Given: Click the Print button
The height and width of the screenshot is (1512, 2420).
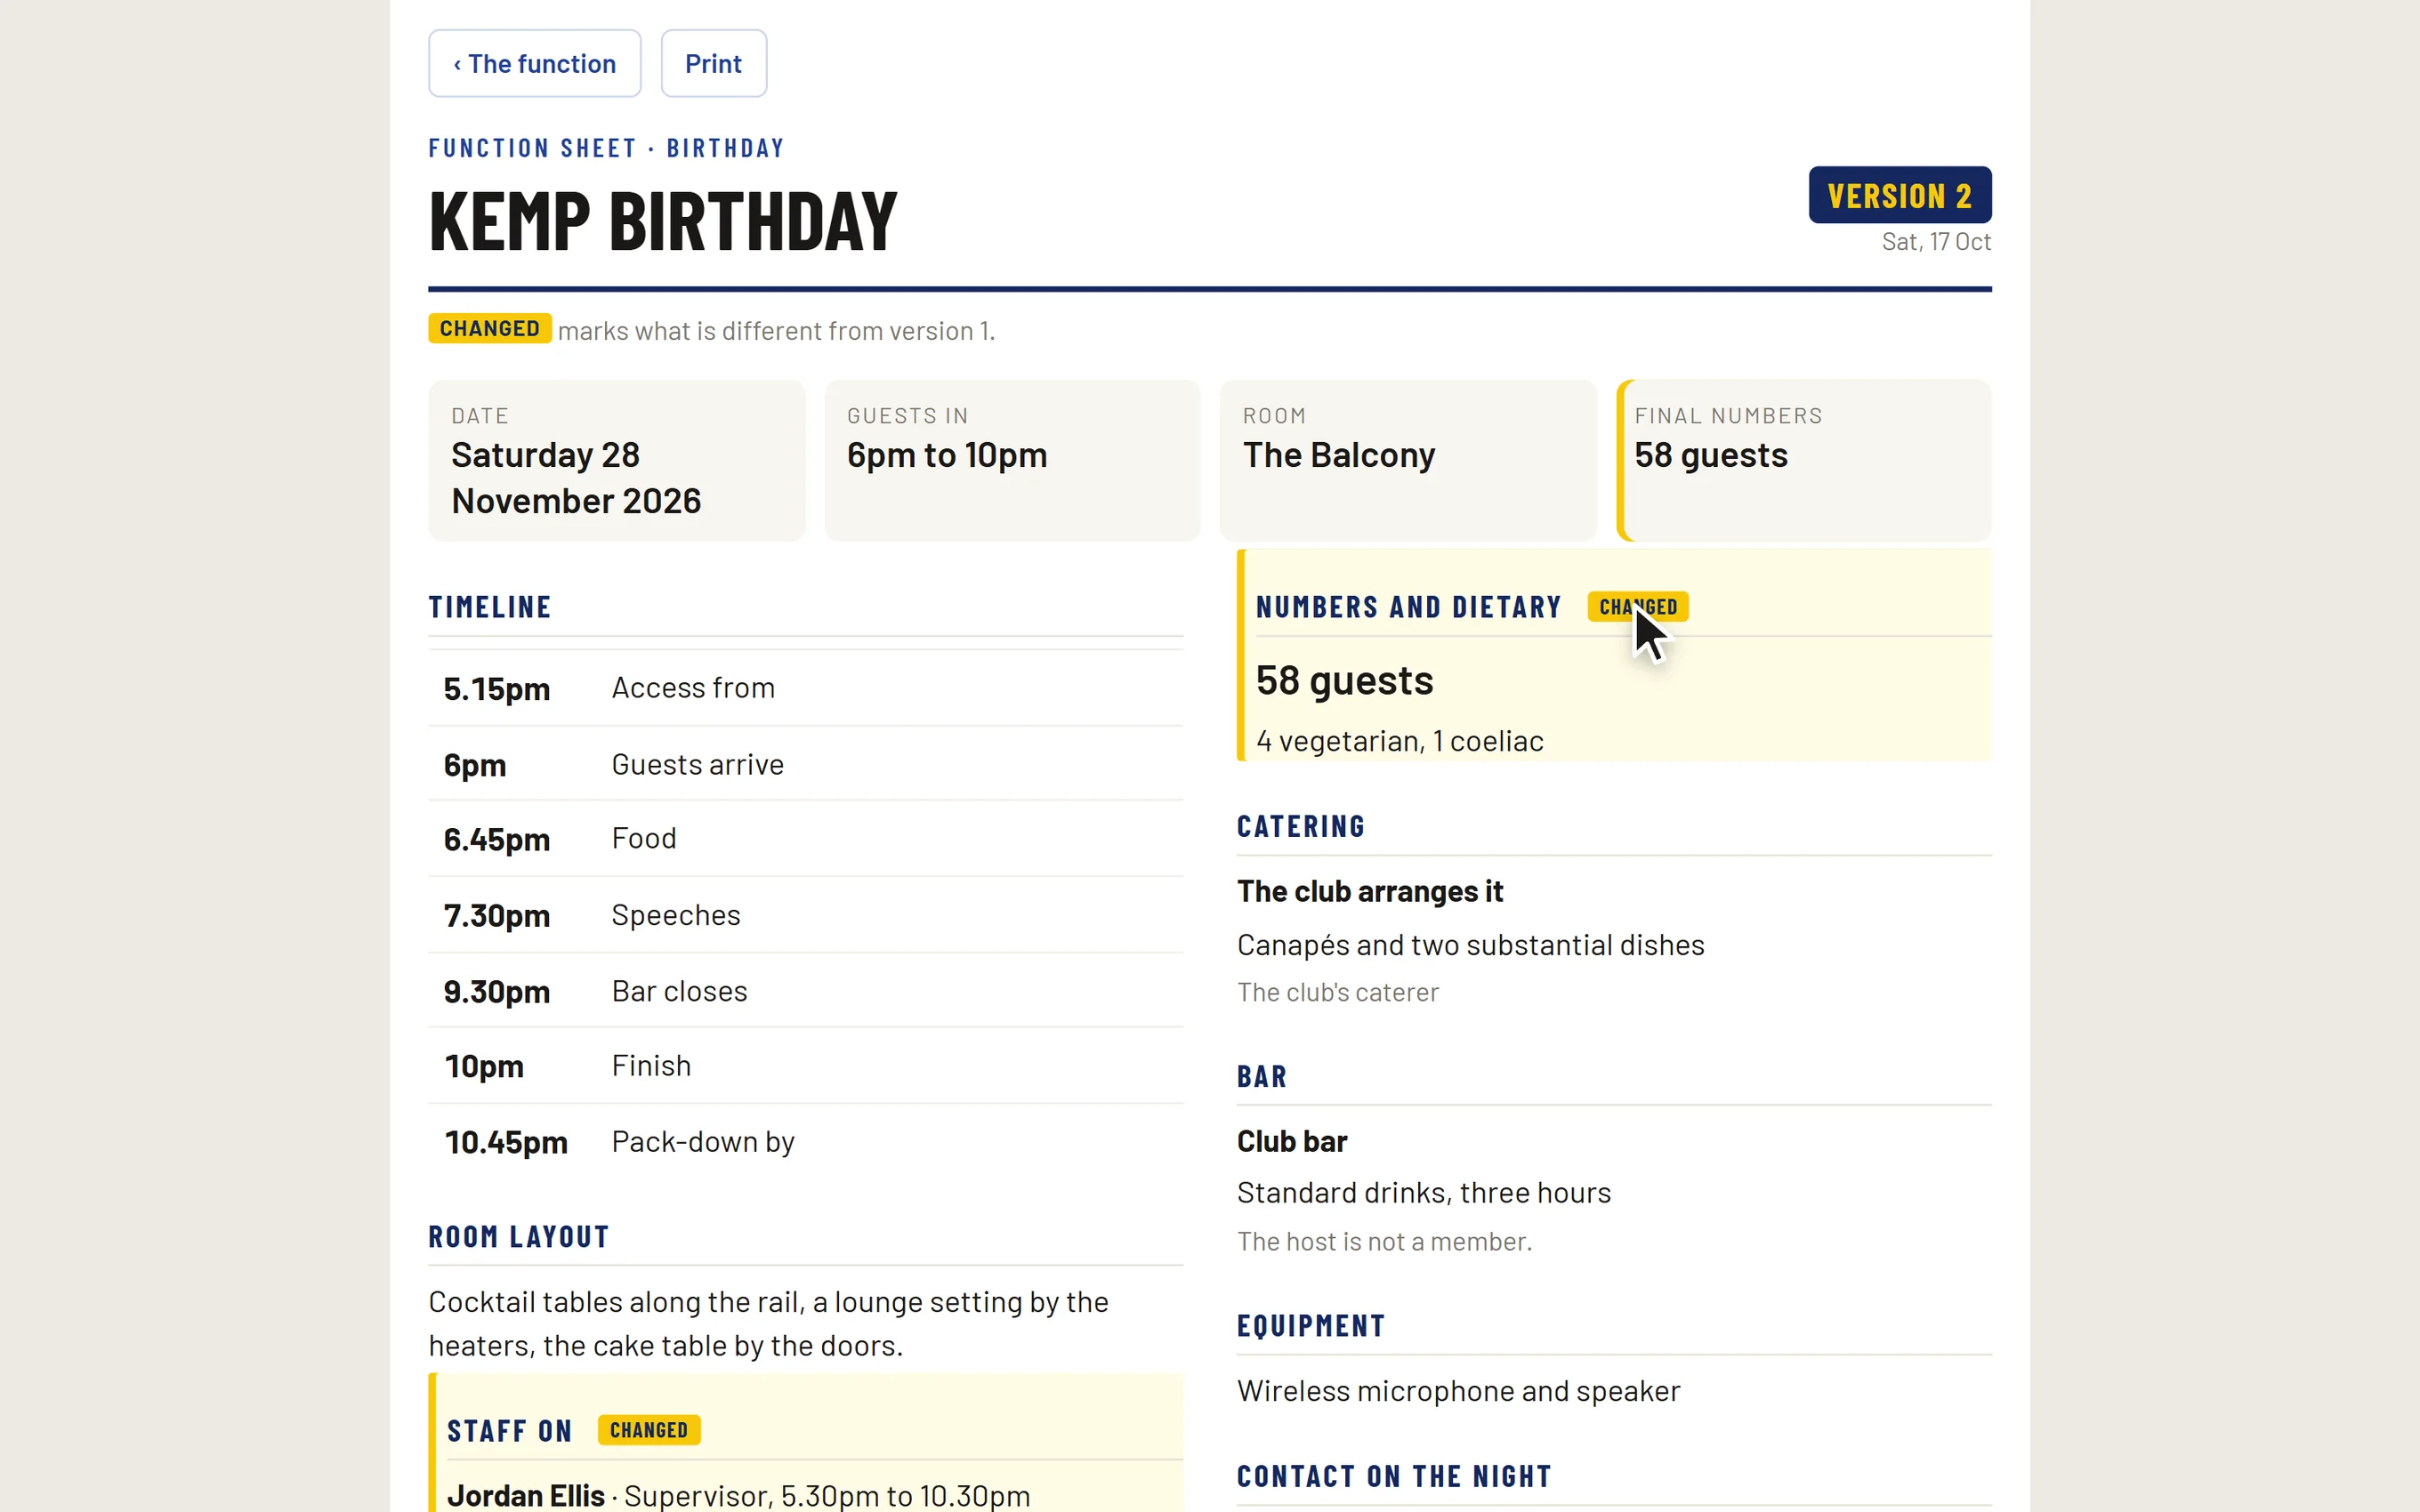Looking at the screenshot, I should tap(713, 63).
